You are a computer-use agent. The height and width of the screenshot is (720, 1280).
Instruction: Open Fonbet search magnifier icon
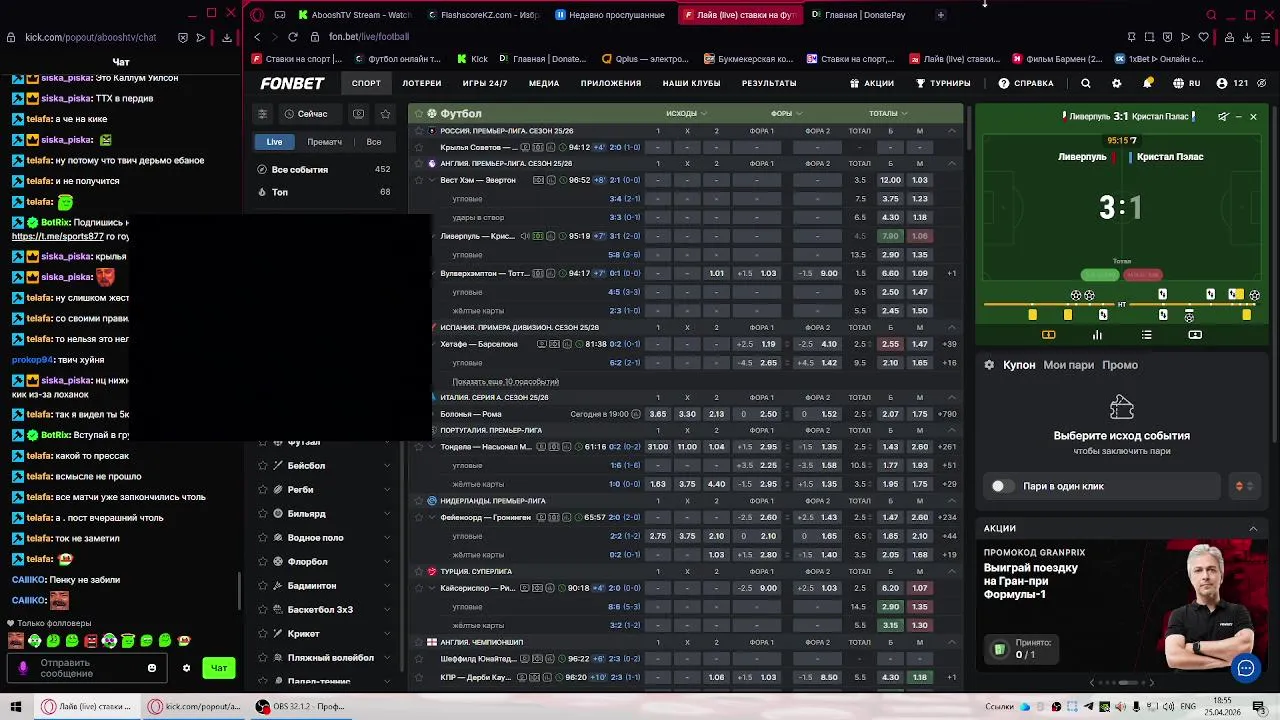(x=1086, y=84)
